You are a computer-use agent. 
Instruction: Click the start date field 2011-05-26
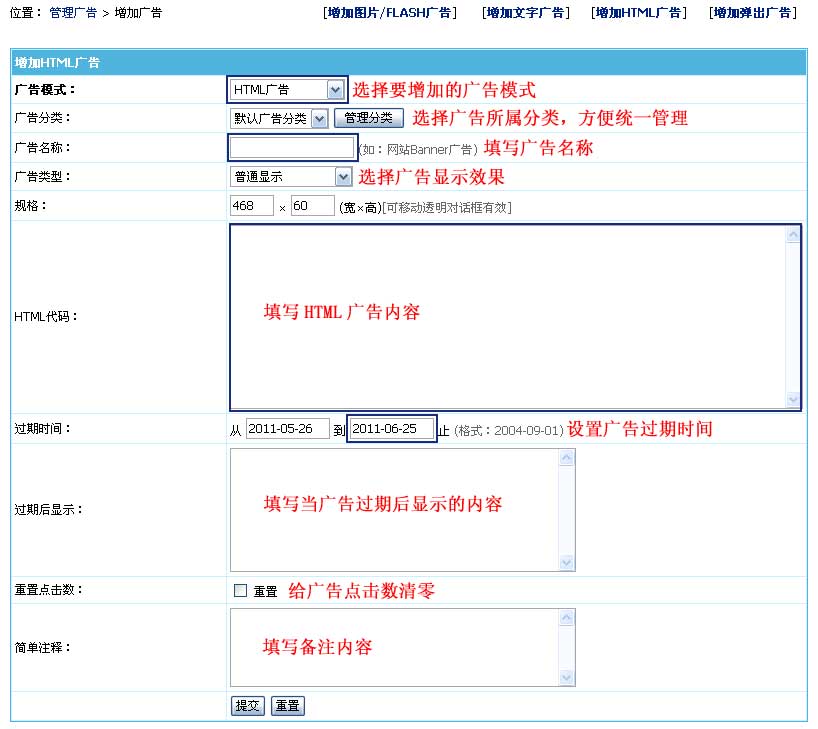(287, 429)
